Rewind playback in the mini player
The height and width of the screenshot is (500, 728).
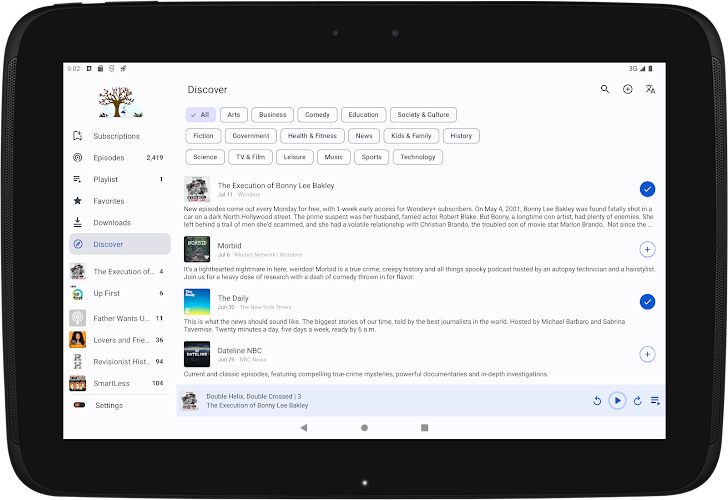[597, 401]
